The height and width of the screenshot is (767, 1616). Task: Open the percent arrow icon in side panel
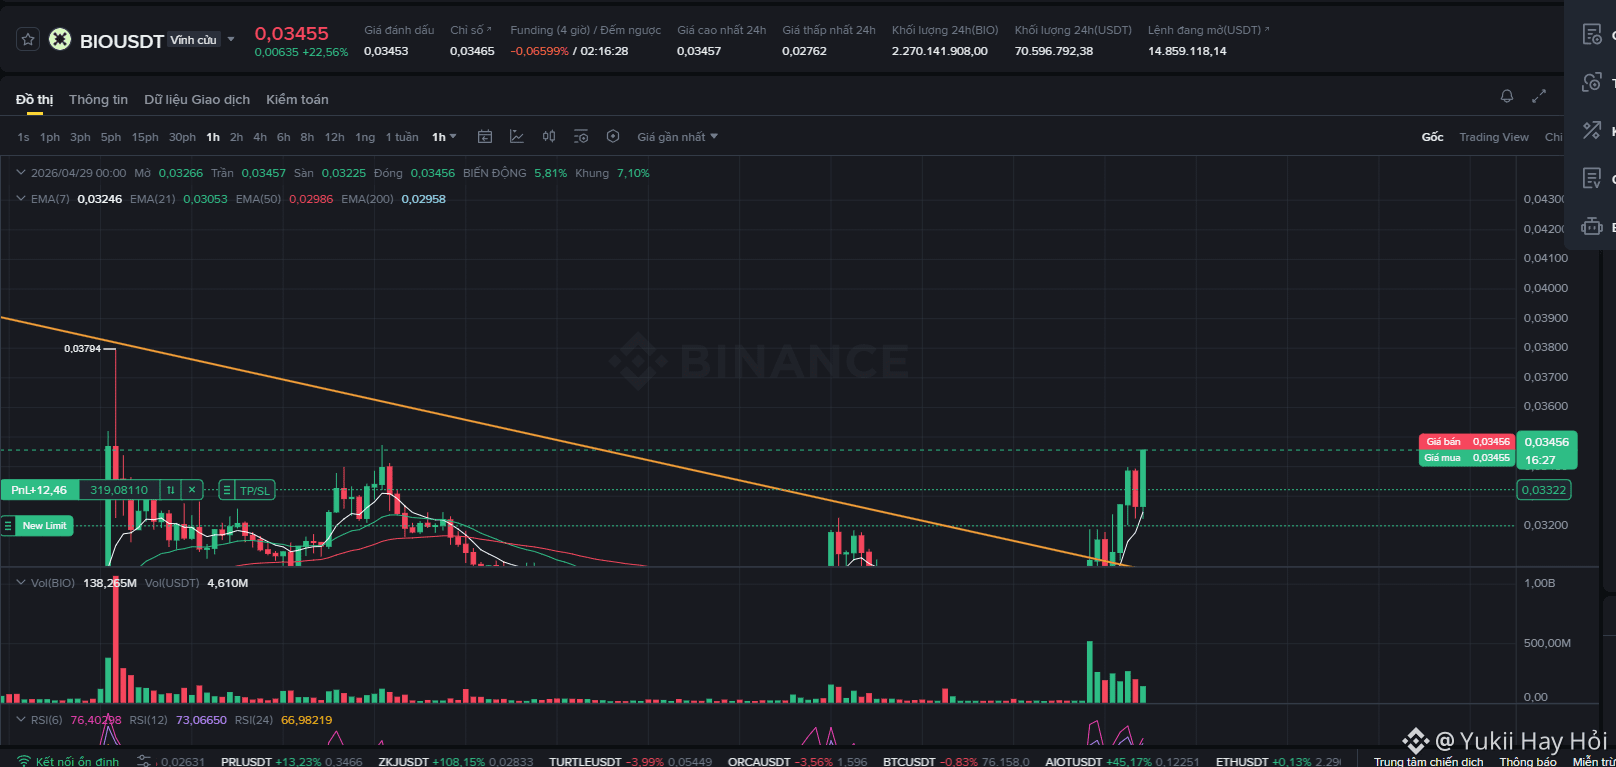[1592, 131]
